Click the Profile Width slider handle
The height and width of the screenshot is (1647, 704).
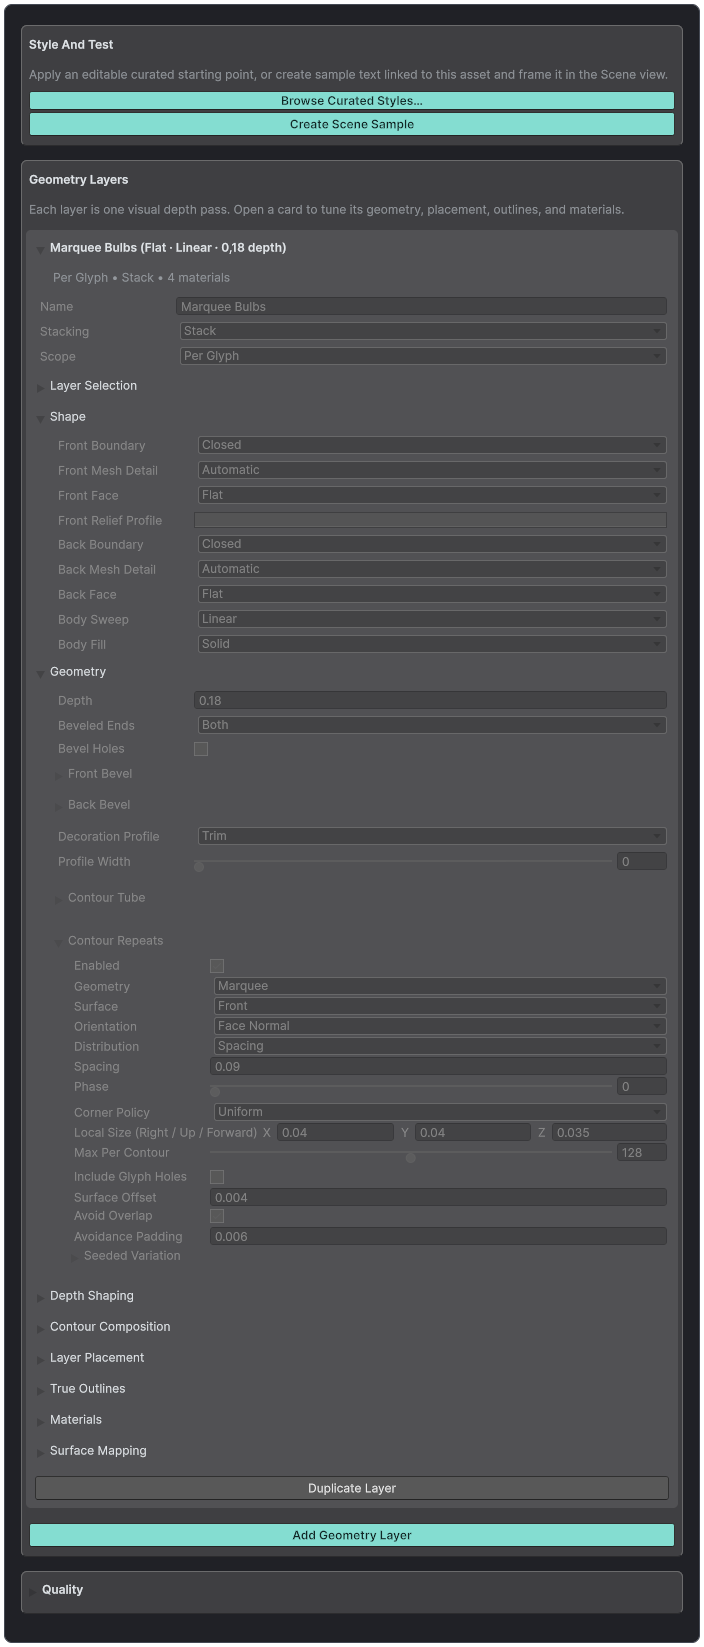tap(199, 866)
